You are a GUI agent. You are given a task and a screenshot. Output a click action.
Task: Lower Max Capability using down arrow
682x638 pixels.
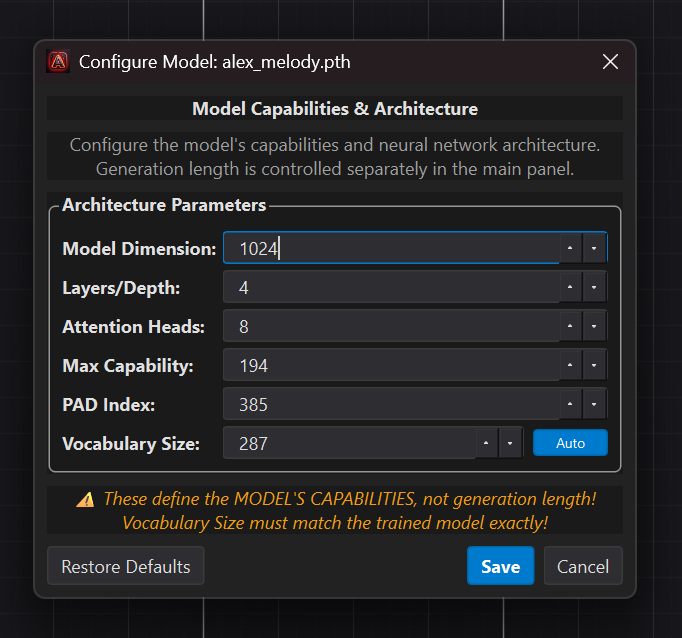(x=594, y=365)
